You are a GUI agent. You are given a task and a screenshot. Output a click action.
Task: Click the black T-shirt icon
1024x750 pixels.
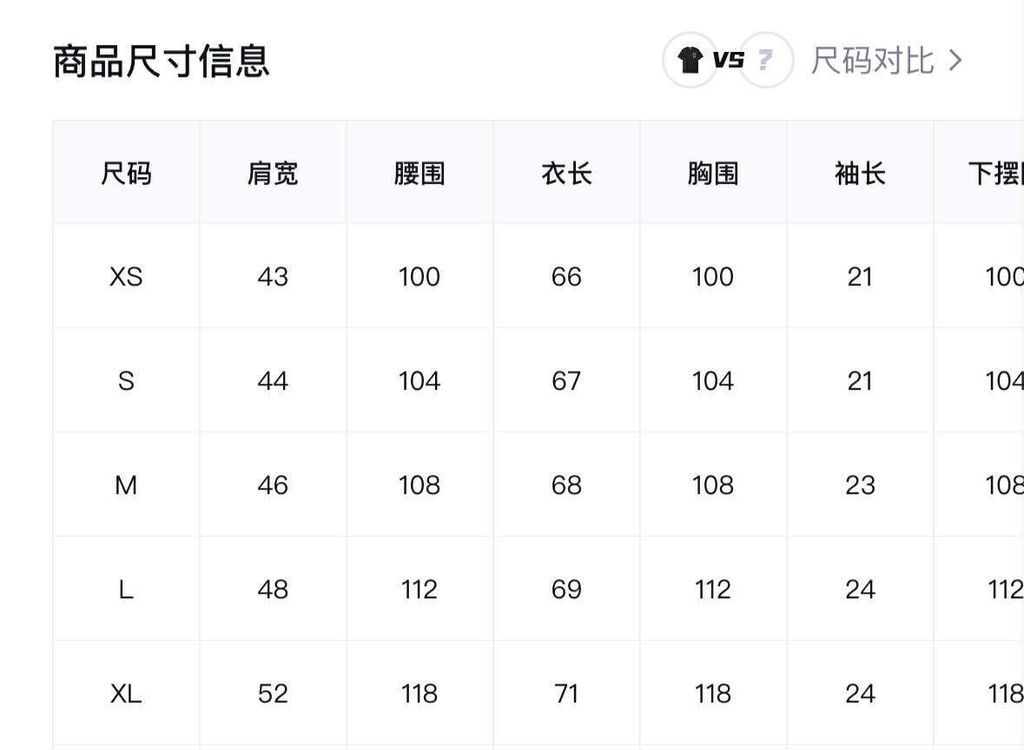(x=689, y=60)
